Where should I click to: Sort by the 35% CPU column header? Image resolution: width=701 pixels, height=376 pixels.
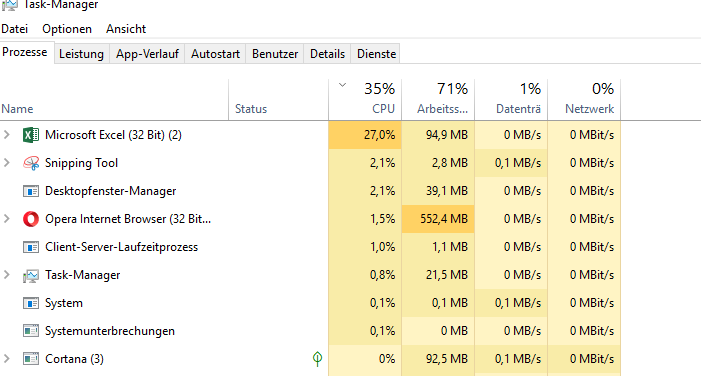(365, 100)
